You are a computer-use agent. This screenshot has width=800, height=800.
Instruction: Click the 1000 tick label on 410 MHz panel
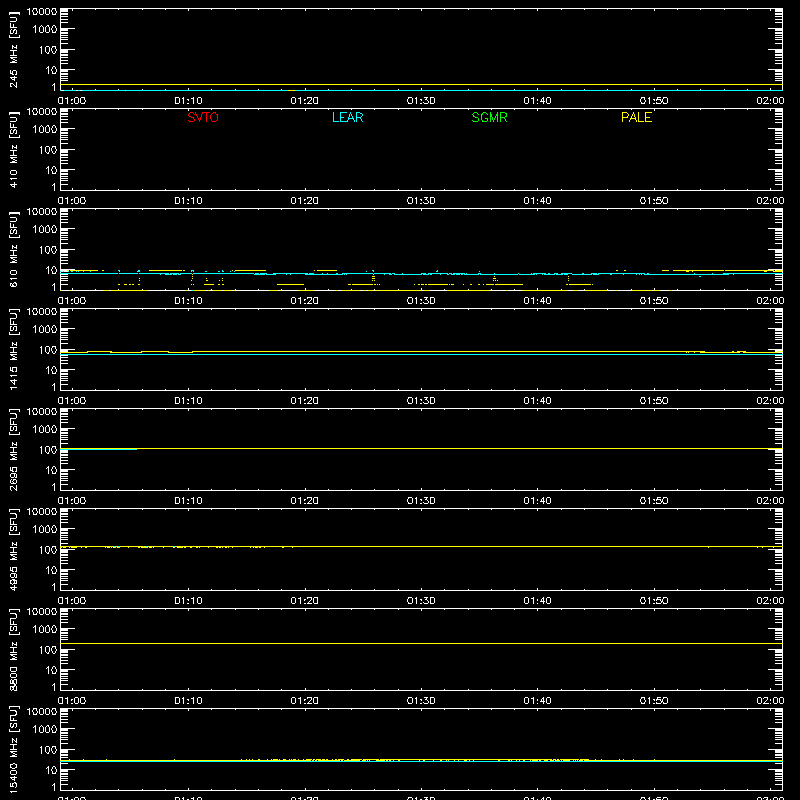(45, 130)
